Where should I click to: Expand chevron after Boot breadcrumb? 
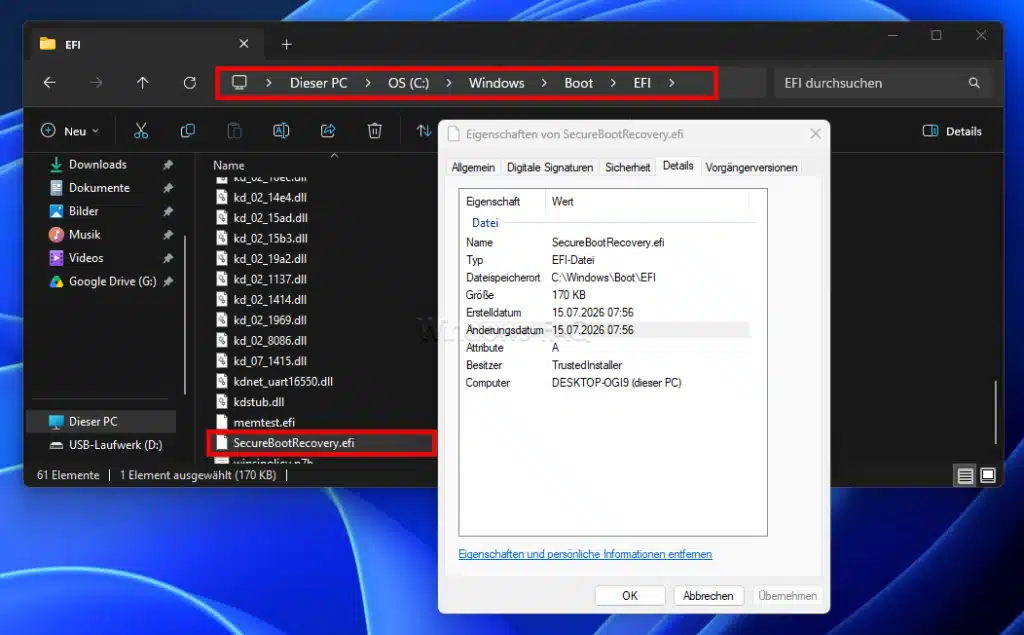tap(613, 83)
